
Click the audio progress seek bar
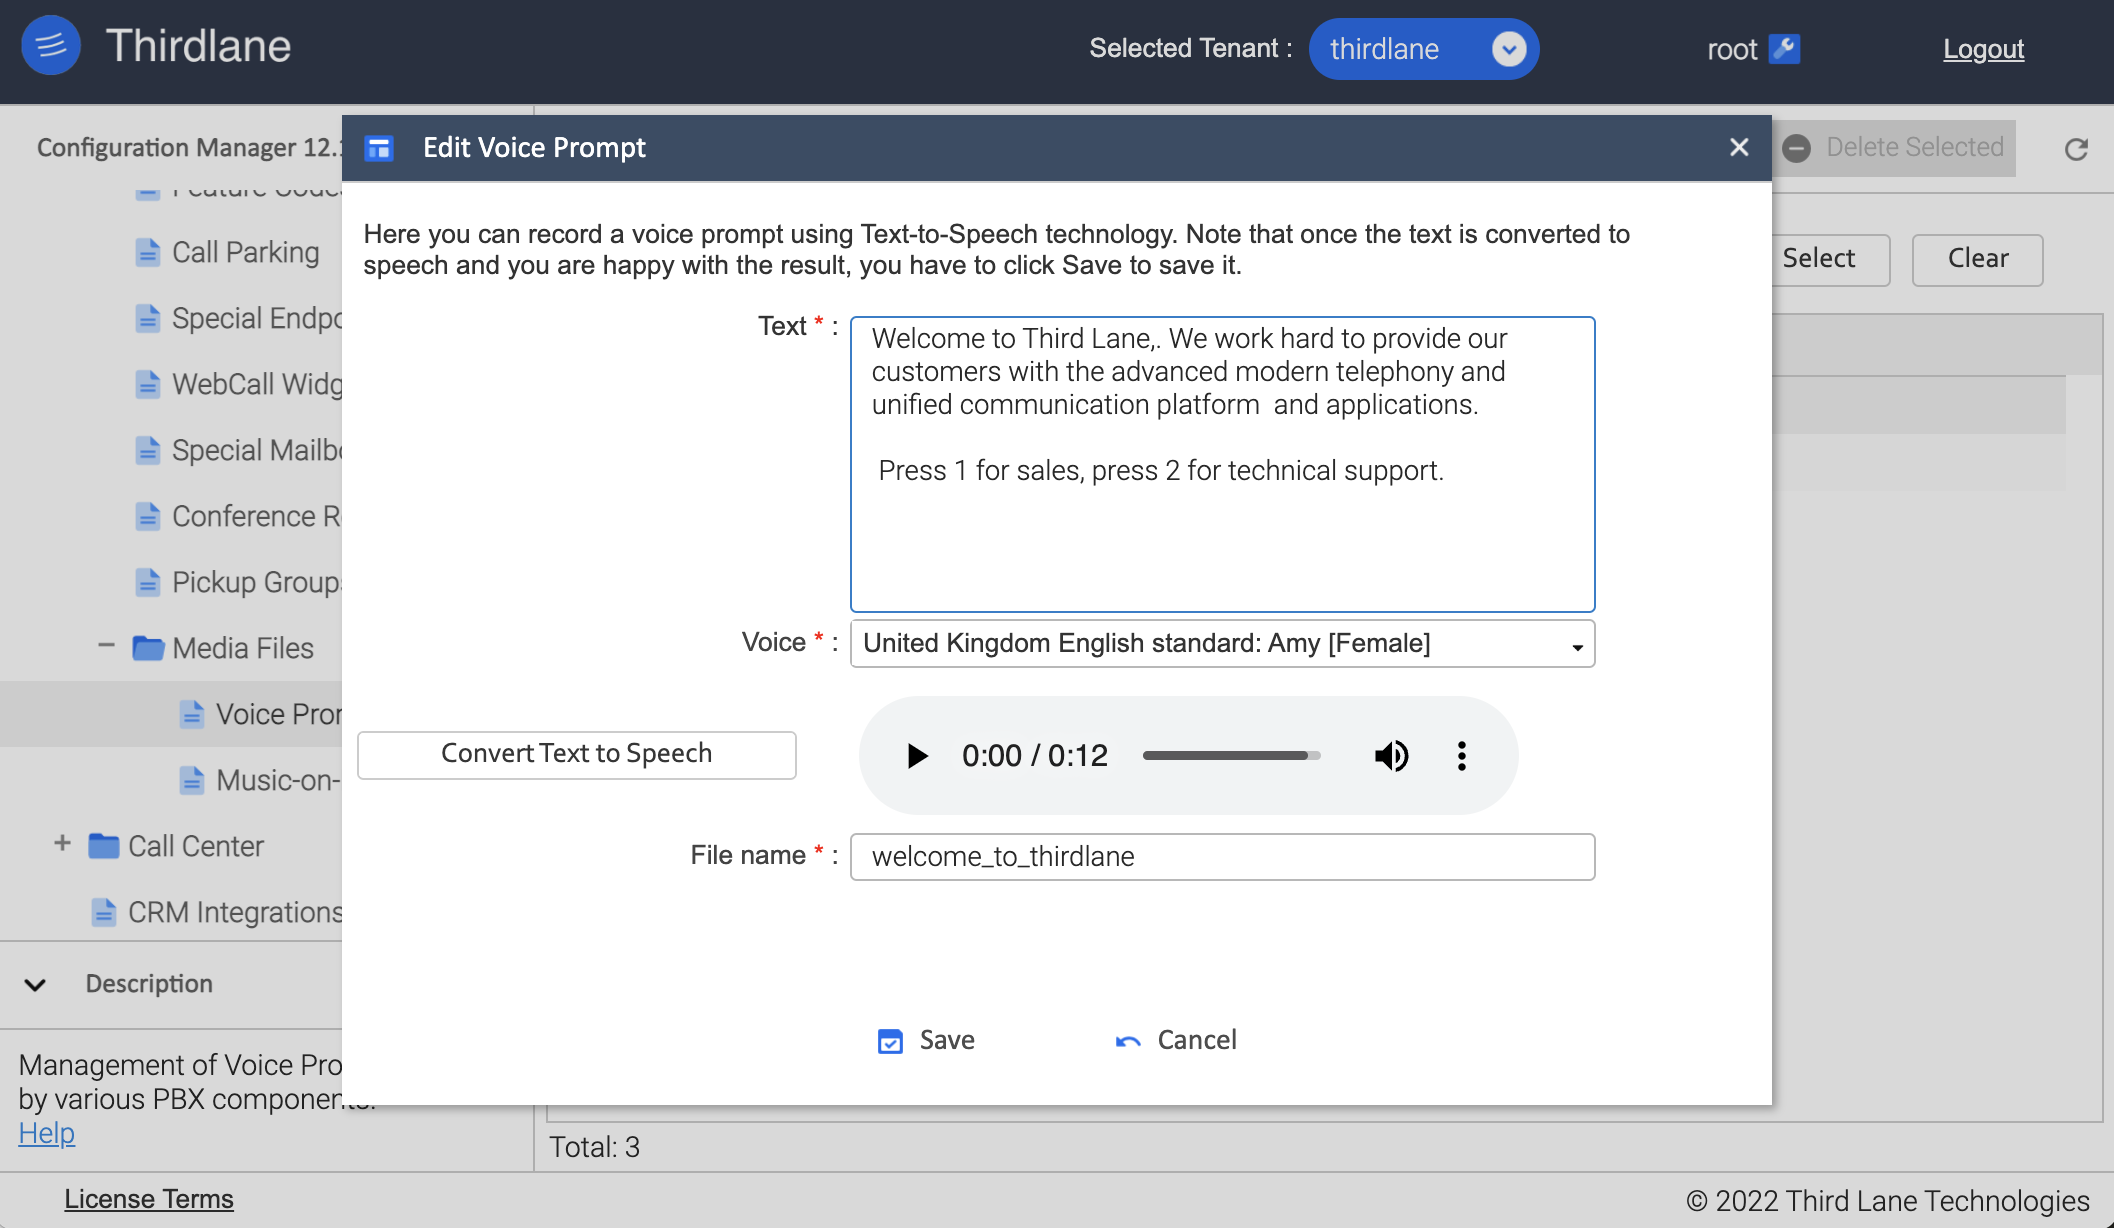1230,756
